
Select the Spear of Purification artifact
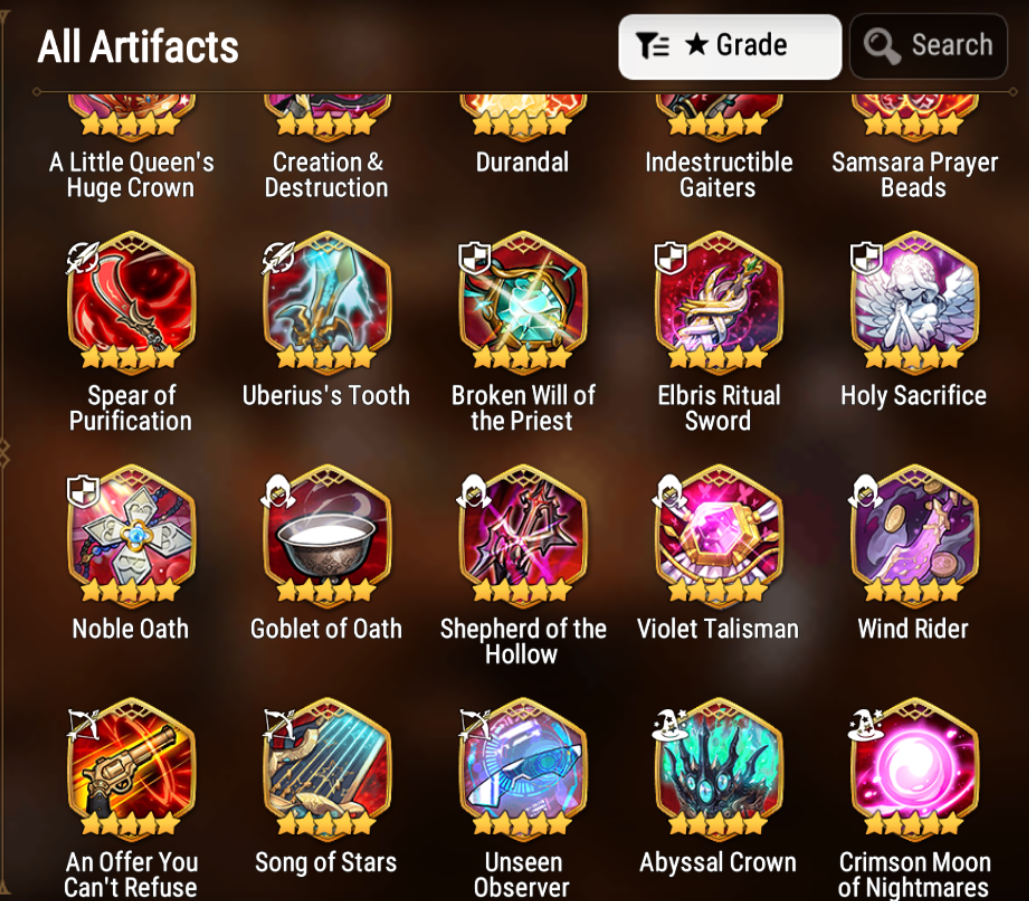point(131,303)
